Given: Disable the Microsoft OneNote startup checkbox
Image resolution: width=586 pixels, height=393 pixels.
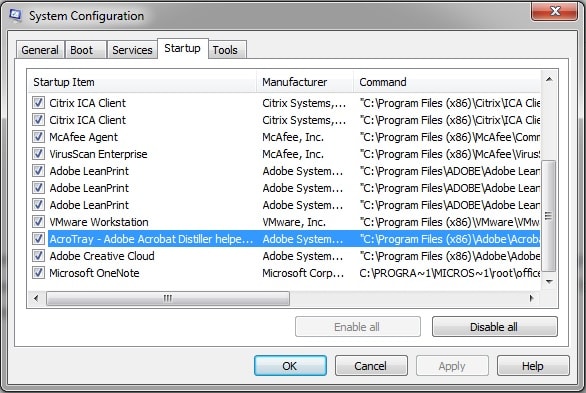Looking at the screenshot, I should point(38,272).
